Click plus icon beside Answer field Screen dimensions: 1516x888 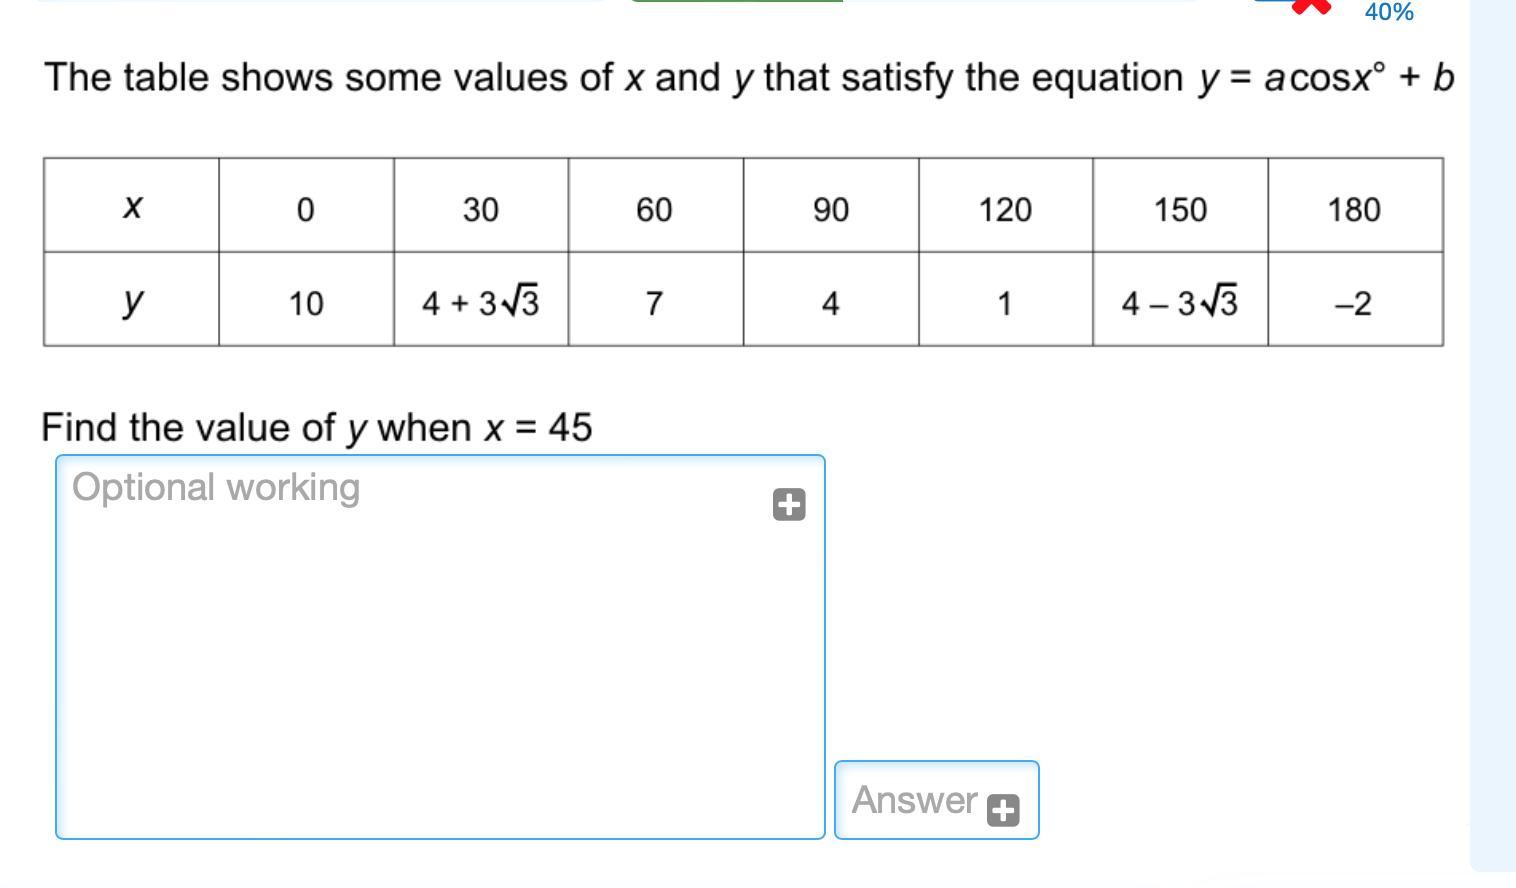coord(1003,810)
